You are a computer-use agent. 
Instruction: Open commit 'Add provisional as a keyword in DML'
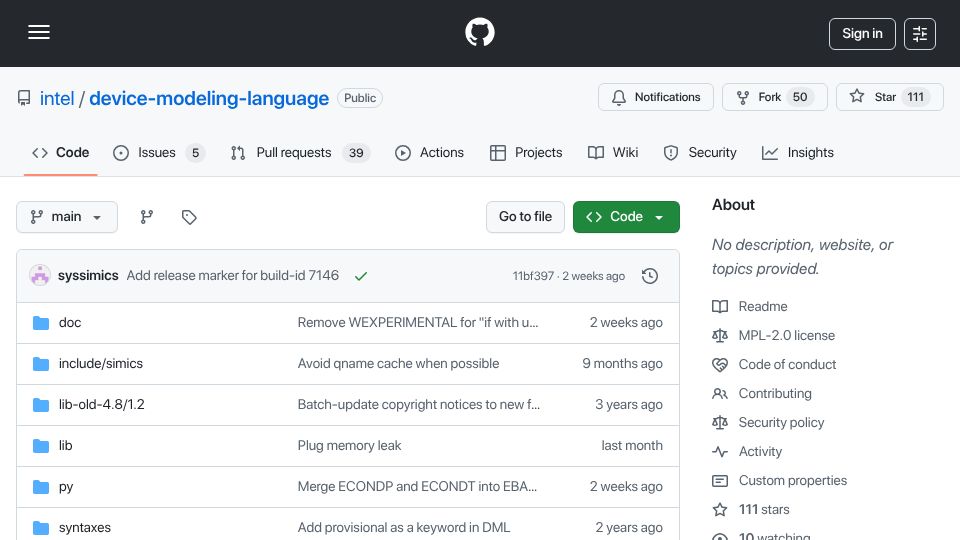coord(403,528)
